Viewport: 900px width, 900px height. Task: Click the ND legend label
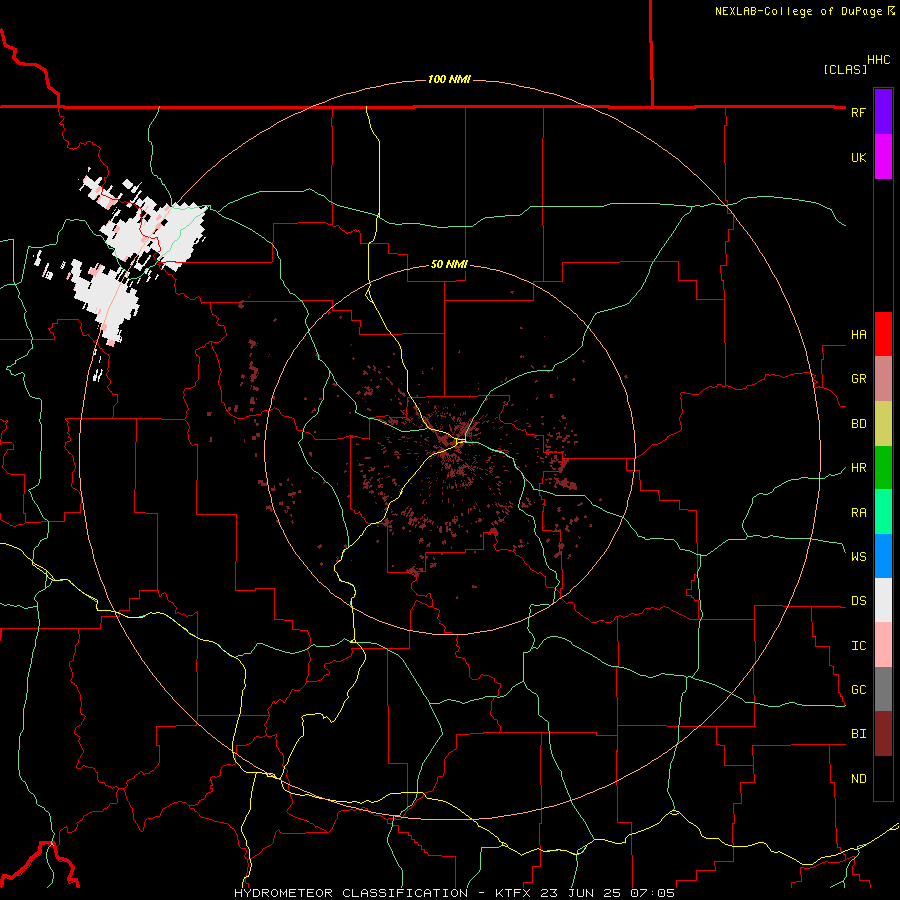pyautogui.click(x=858, y=779)
